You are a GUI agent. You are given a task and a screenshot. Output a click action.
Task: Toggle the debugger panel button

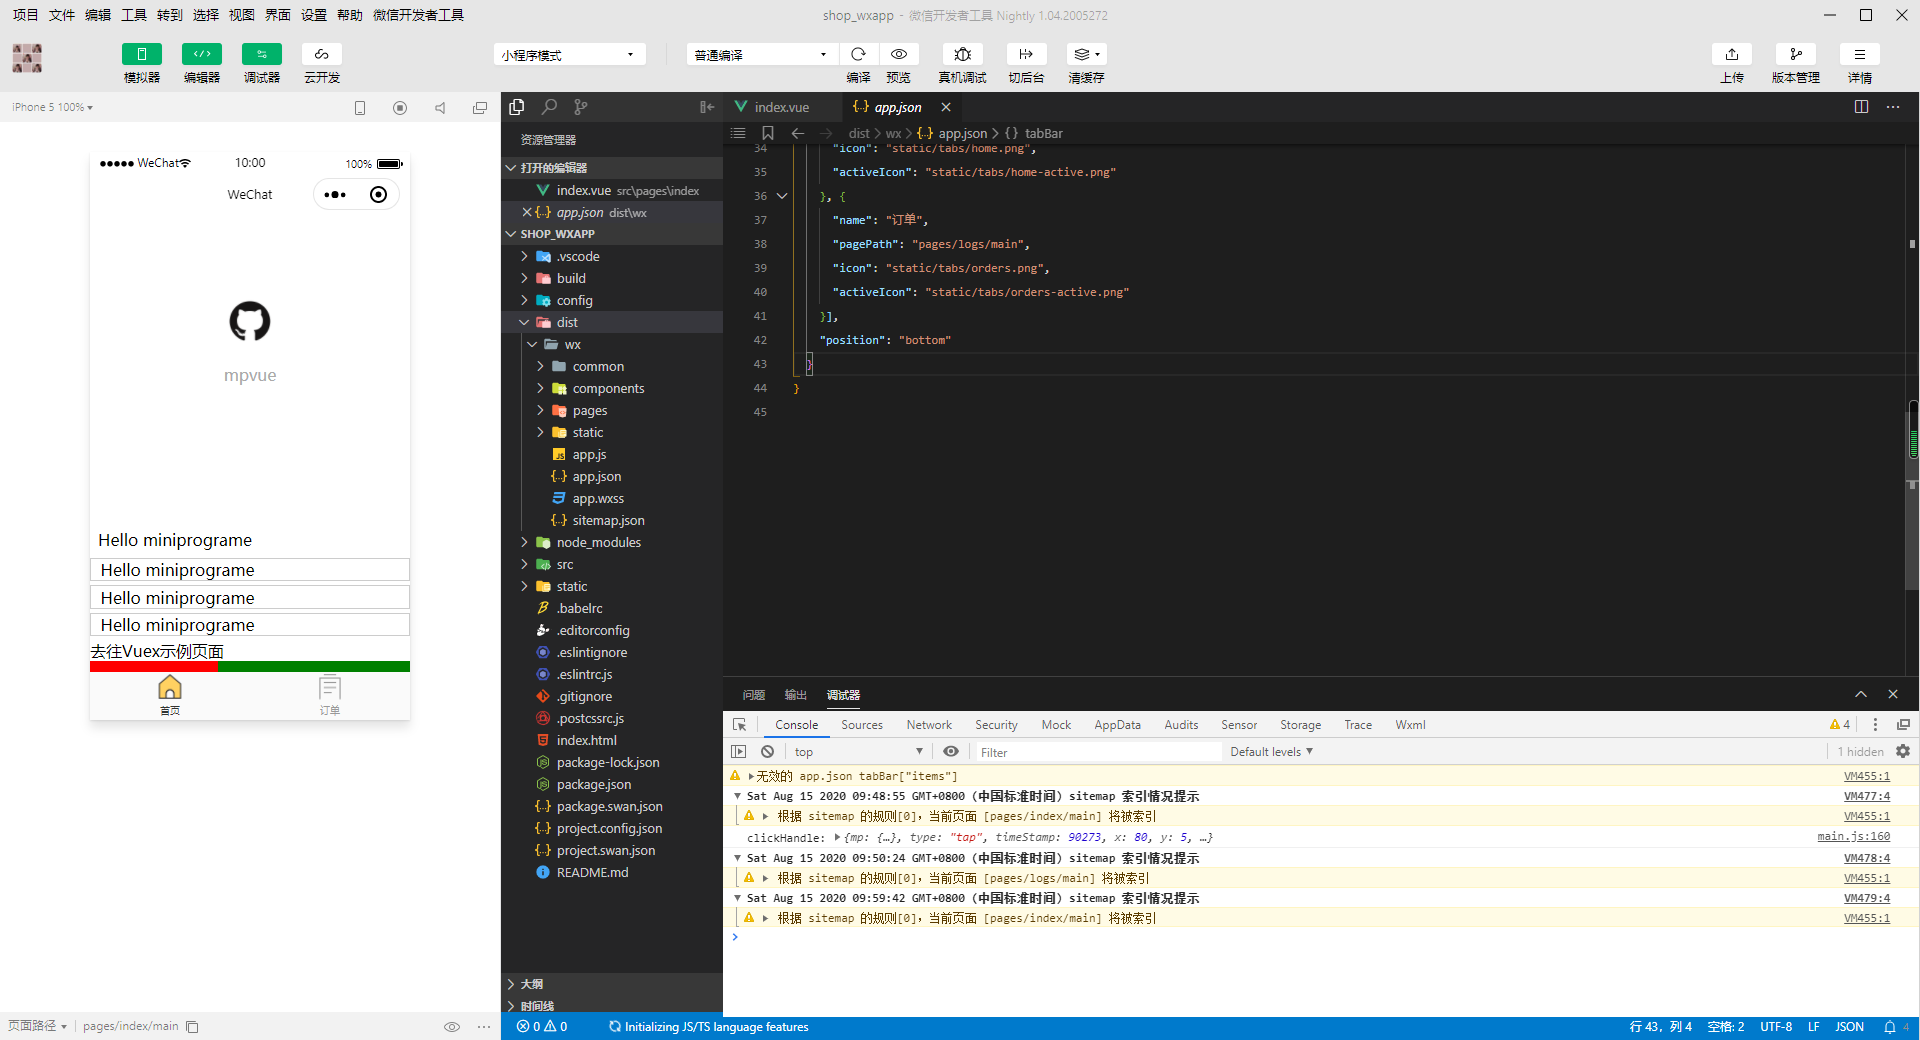tap(261, 54)
